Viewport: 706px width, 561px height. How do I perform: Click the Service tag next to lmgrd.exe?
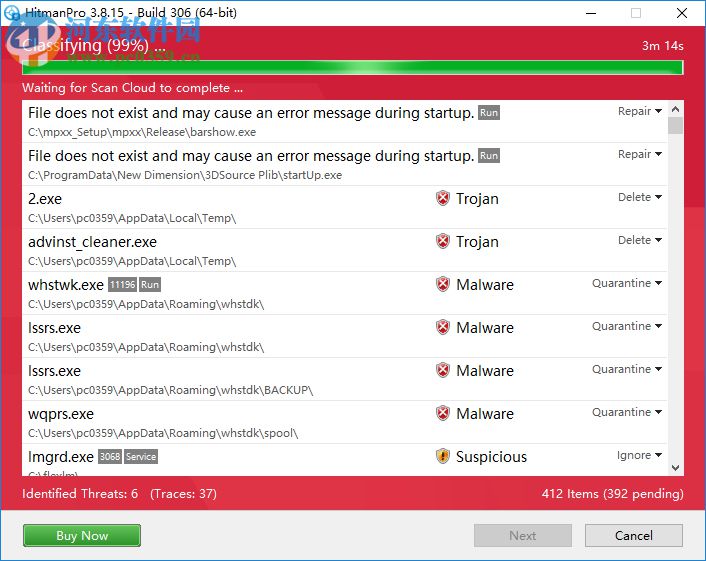pyautogui.click(x=141, y=457)
